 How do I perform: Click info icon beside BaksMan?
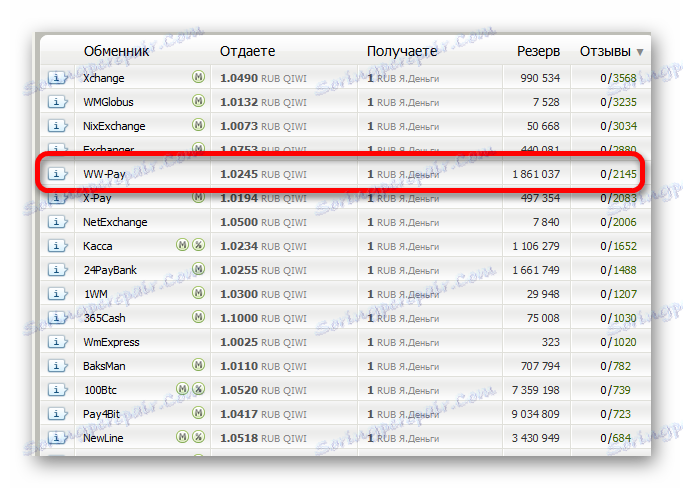pos(57,366)
